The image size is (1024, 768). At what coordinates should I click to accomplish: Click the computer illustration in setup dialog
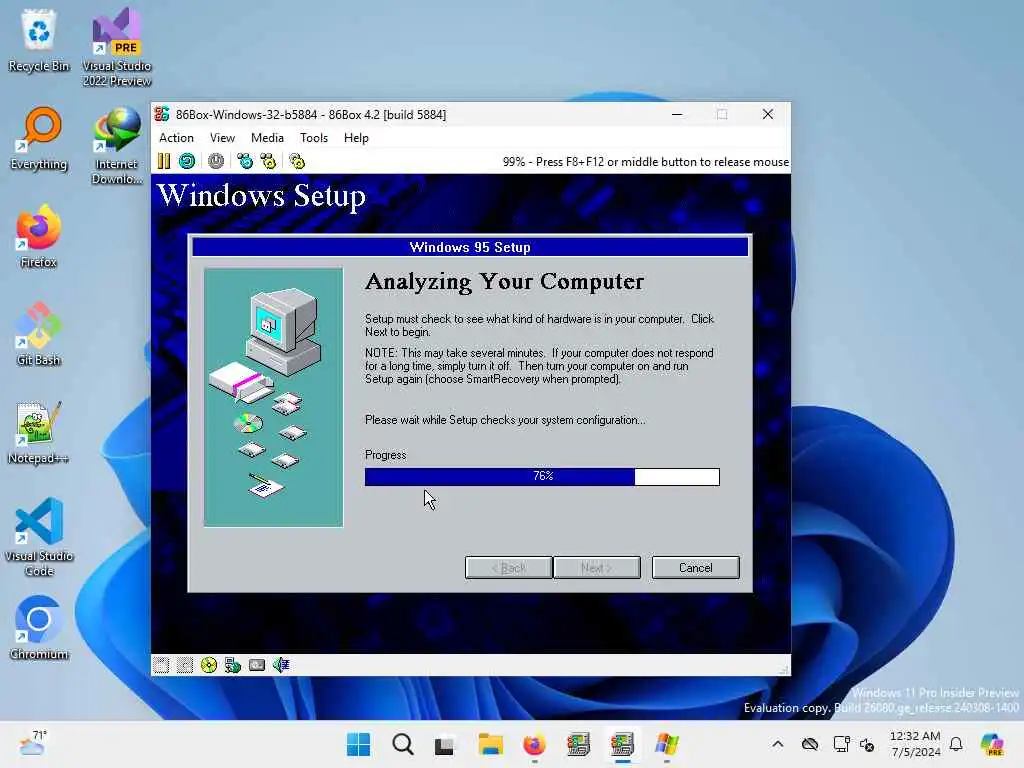273,397
